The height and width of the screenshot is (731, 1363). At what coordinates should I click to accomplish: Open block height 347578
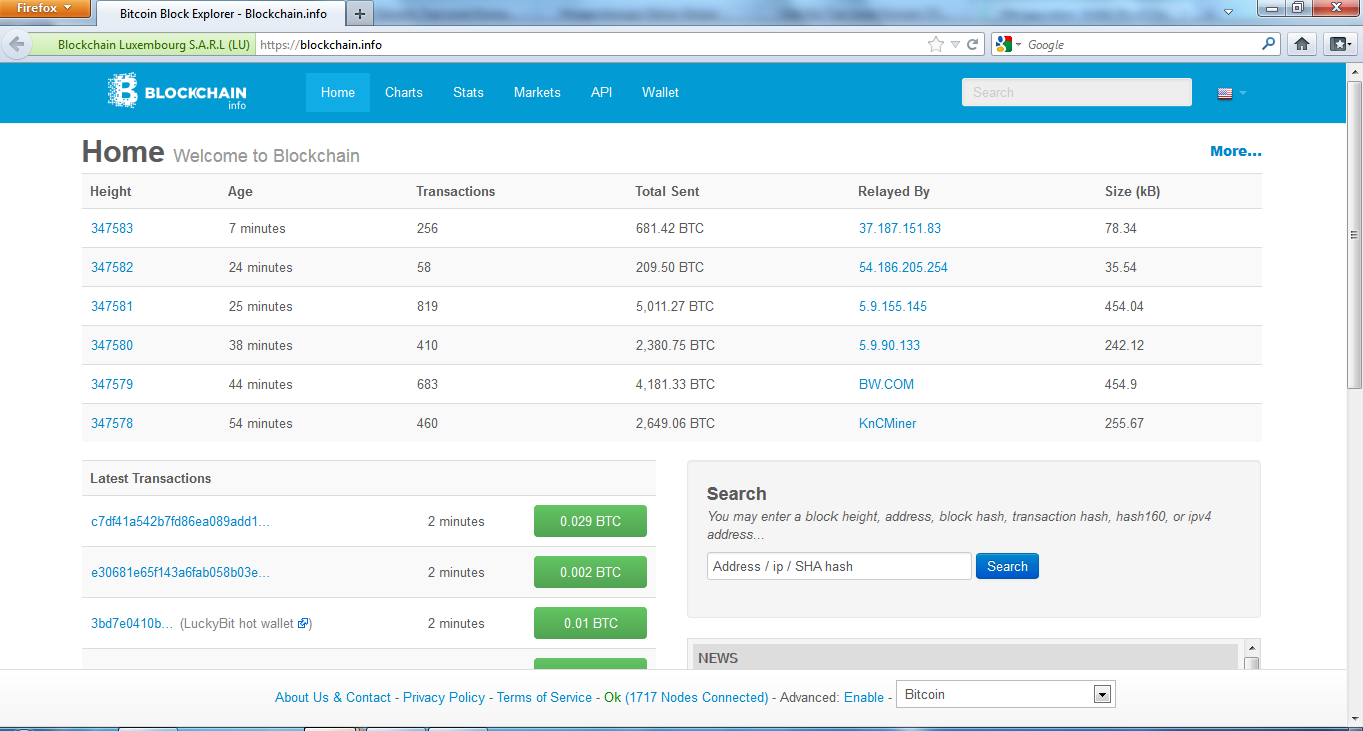click(112, 423)
